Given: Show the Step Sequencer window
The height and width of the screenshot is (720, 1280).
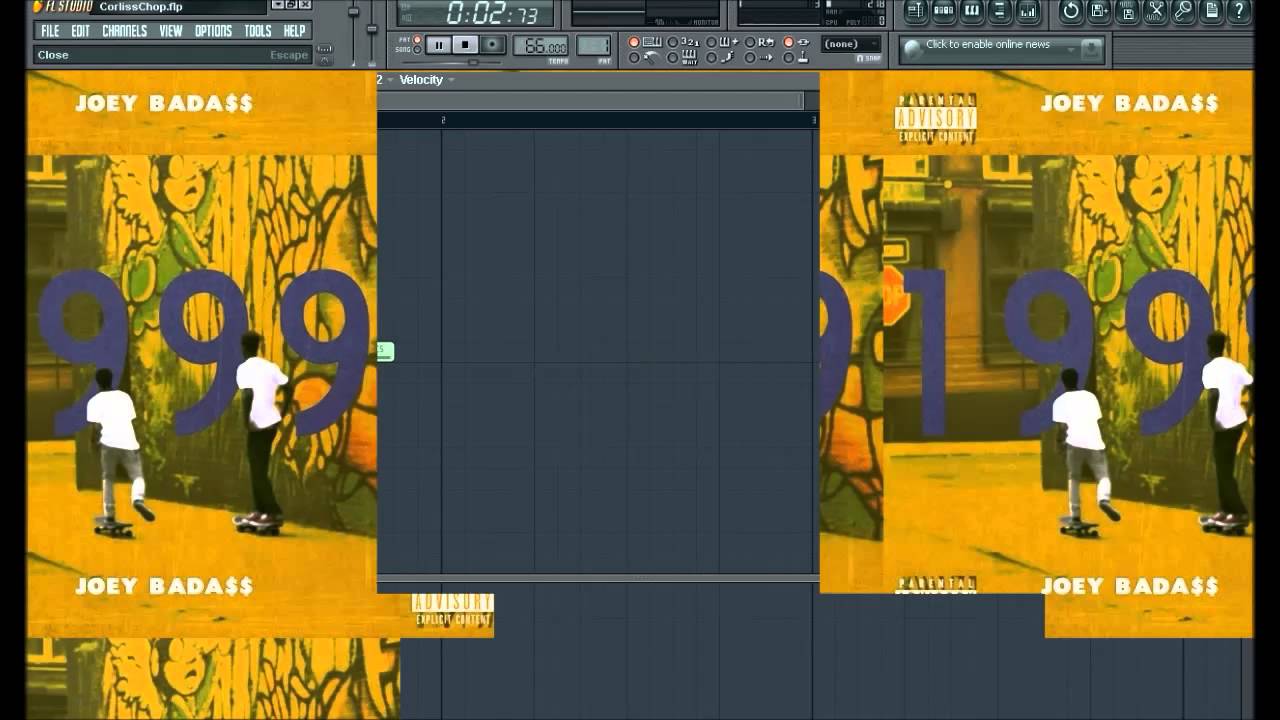Looking at the screenshot, I should point(943,11).
